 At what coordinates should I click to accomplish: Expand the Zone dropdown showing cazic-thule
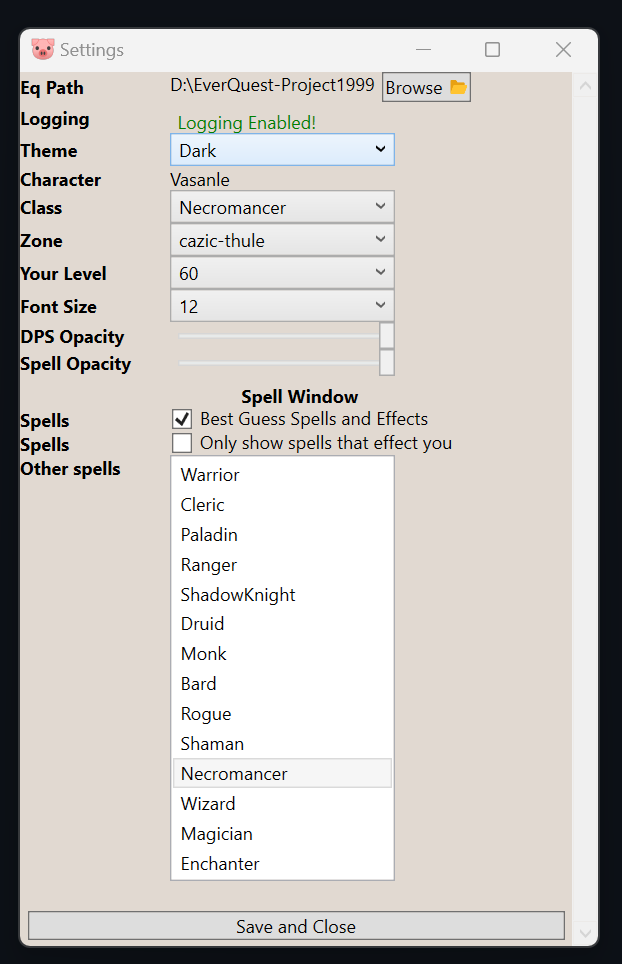pos(282,240)
